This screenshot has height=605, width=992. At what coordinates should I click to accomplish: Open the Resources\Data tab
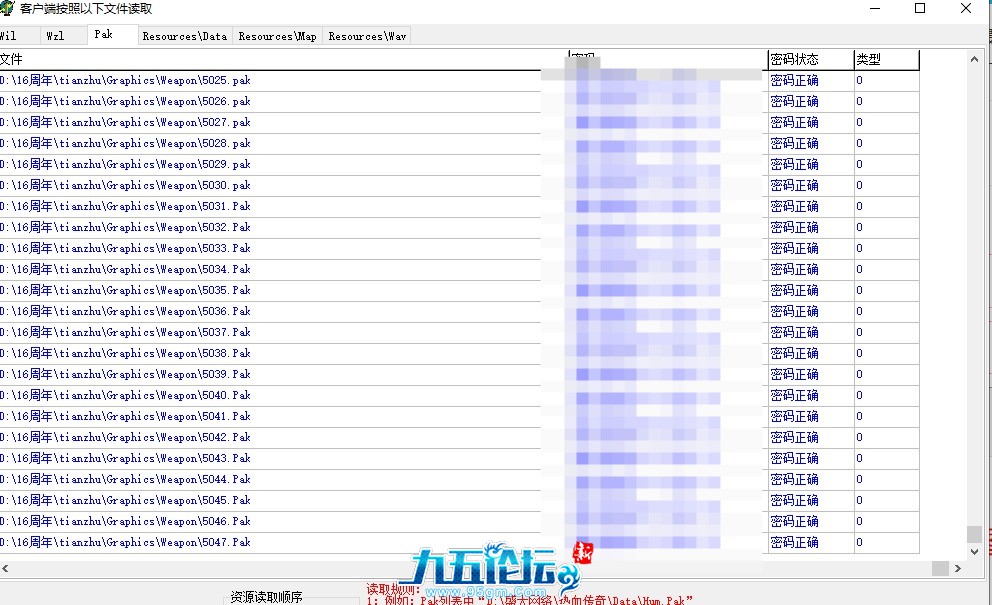[x=185, y=36]
